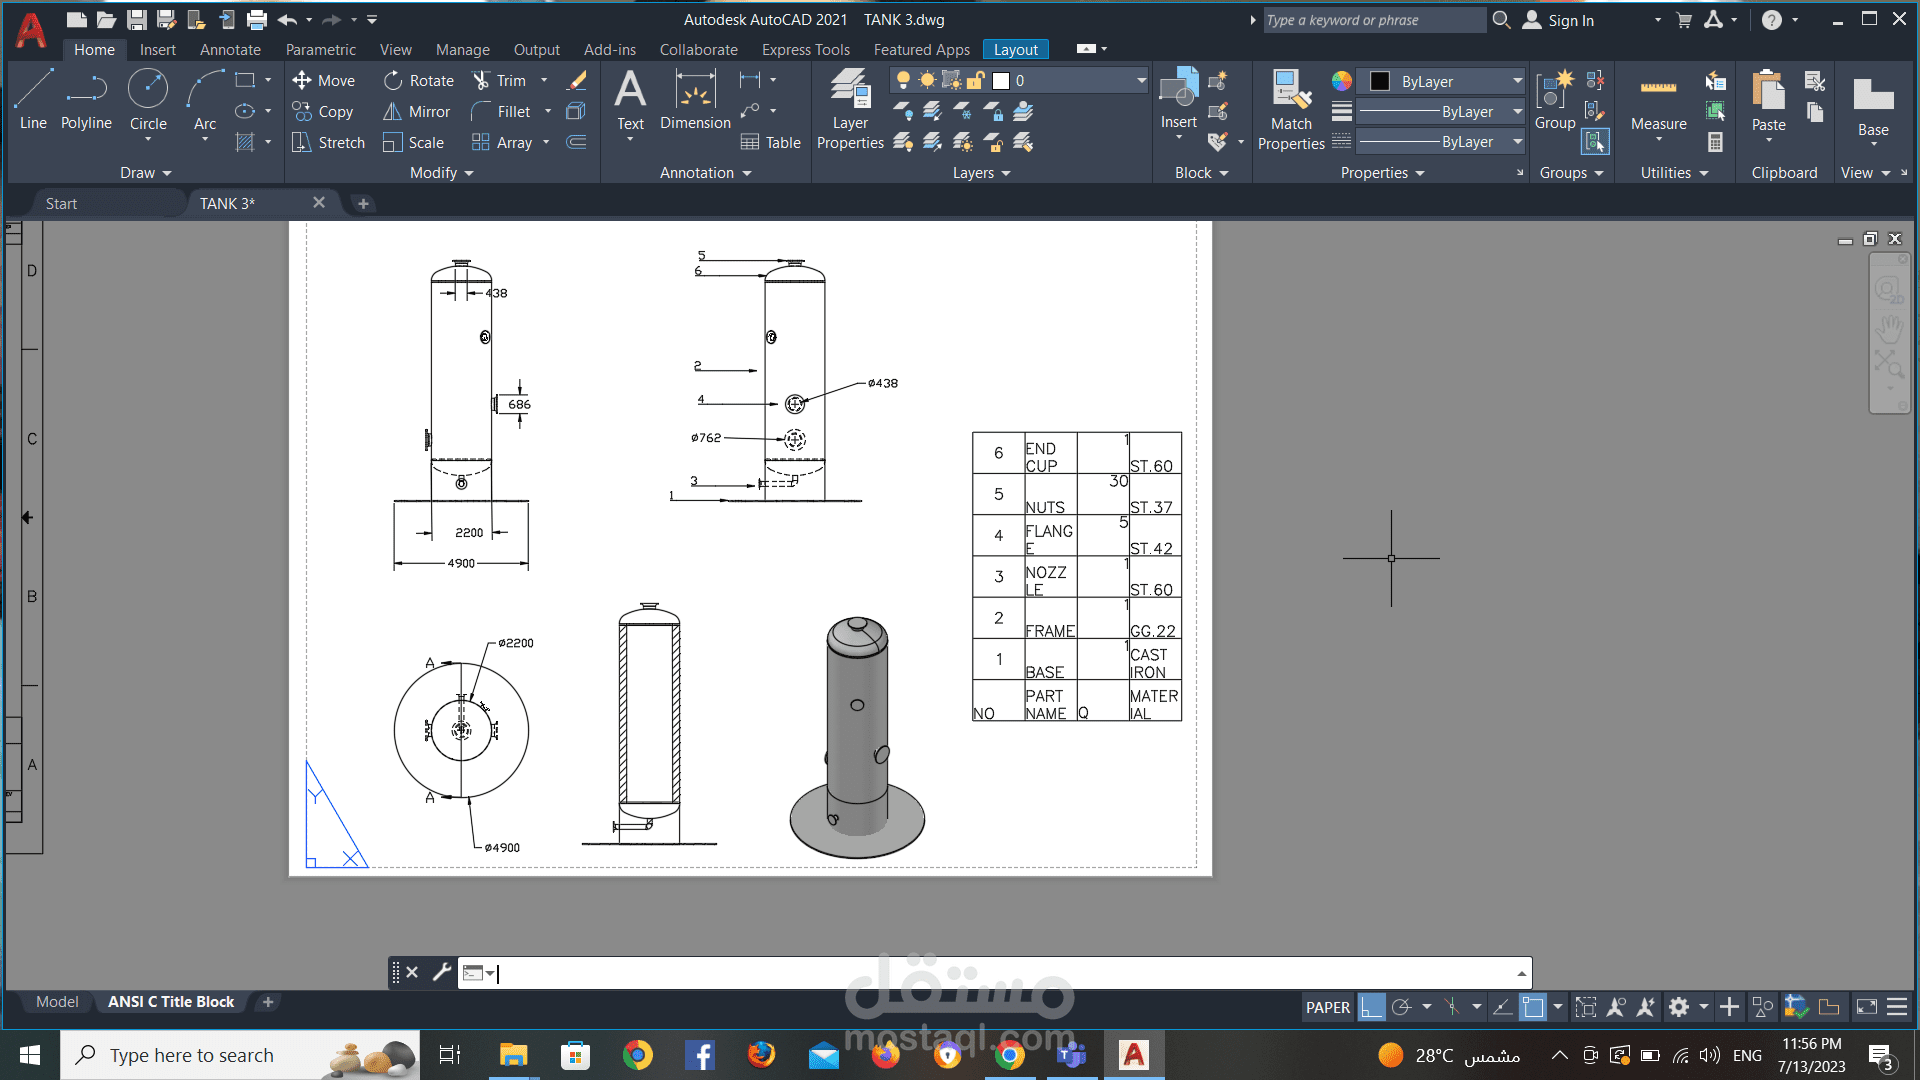Toggle layer lock icon in layer dropdown
The height and width of the screenshot is (1080, 1920).
coord(975,81)
